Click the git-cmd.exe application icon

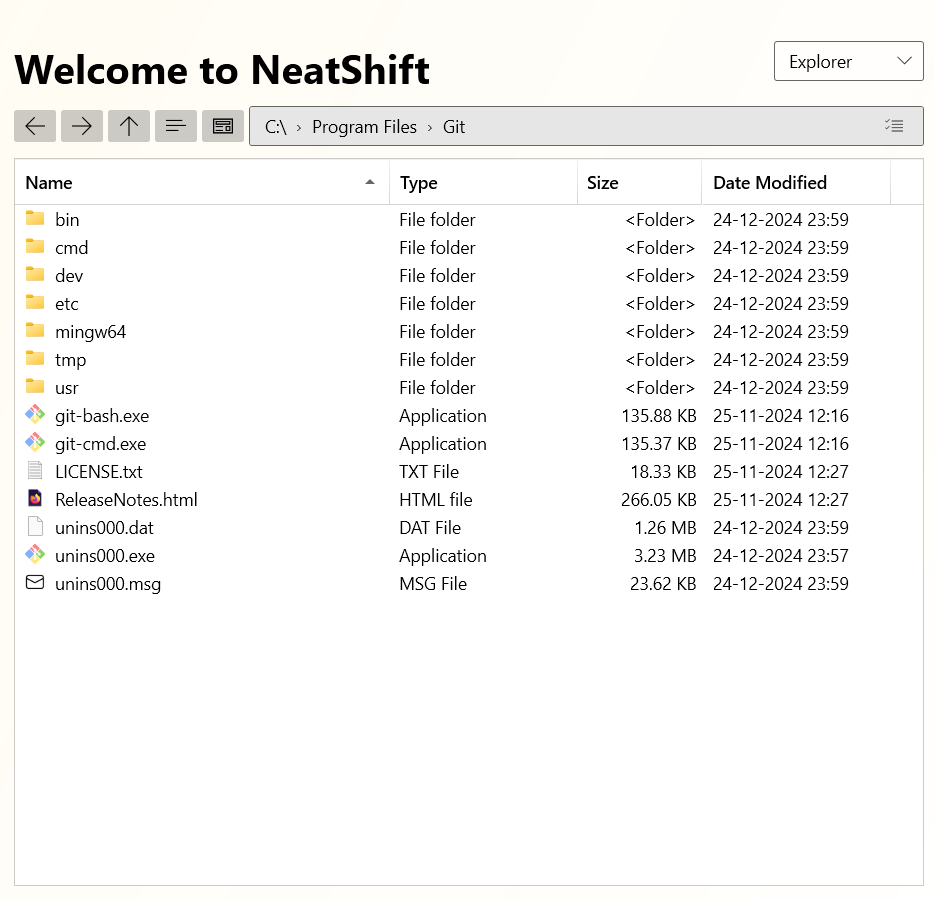click(34, 443)
